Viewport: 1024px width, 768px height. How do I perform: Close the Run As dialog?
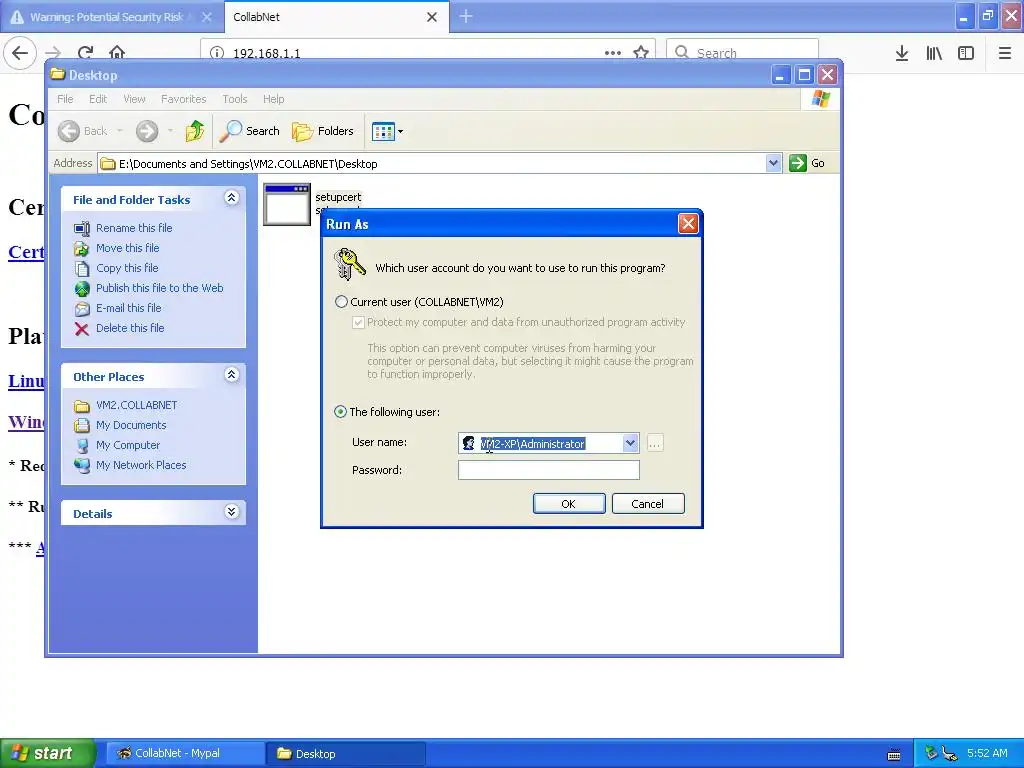pos(688,224)
